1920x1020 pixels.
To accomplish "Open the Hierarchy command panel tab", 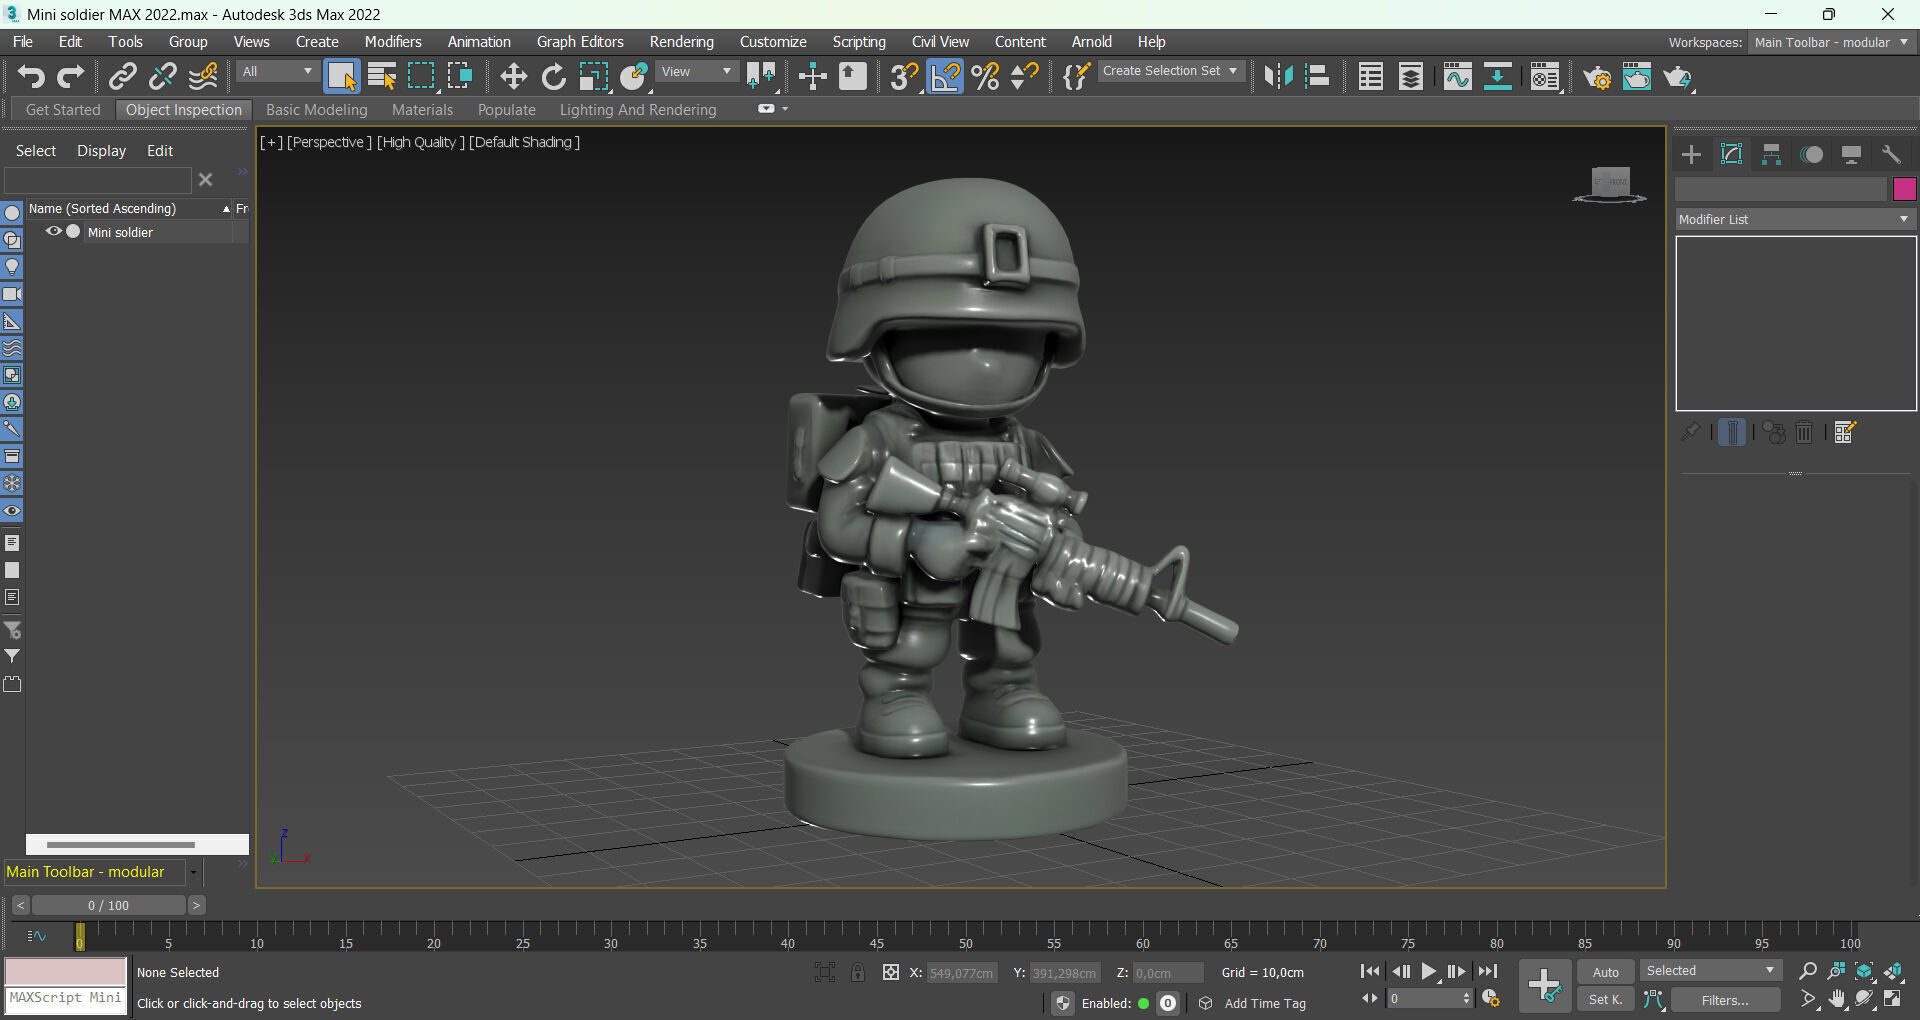I will pyautogui.click(x=1771, y=154).
